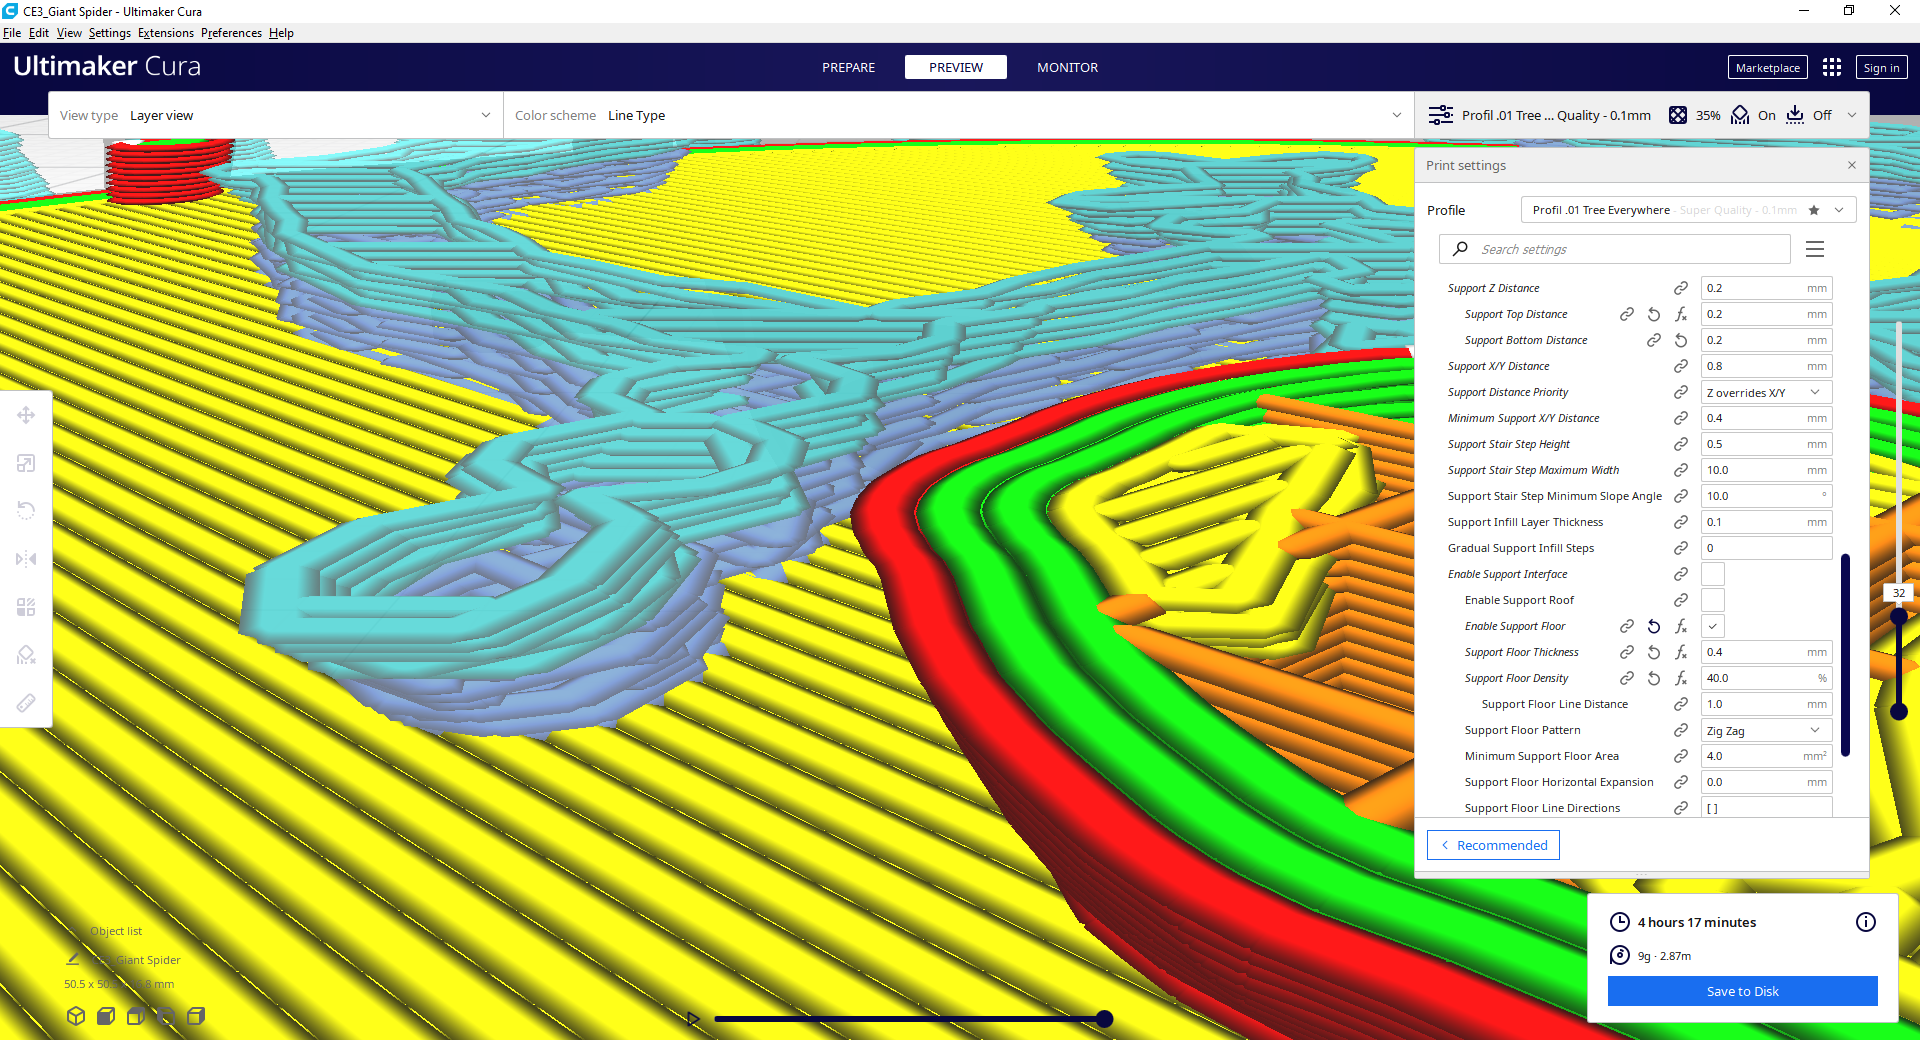
Task: Click the lower layer slider handle
Action: click(1899, 711)
